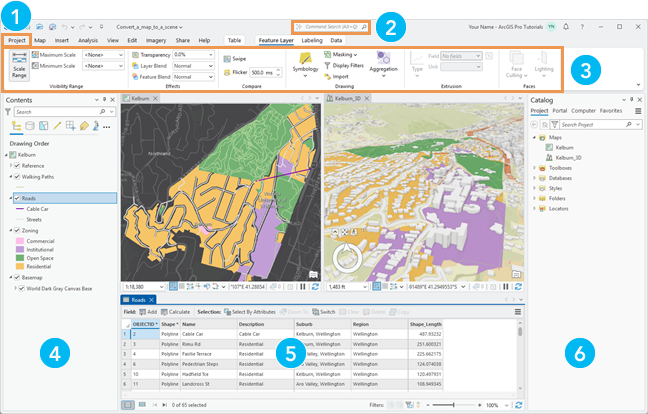Open Display Filters

(x=344, y=65)
